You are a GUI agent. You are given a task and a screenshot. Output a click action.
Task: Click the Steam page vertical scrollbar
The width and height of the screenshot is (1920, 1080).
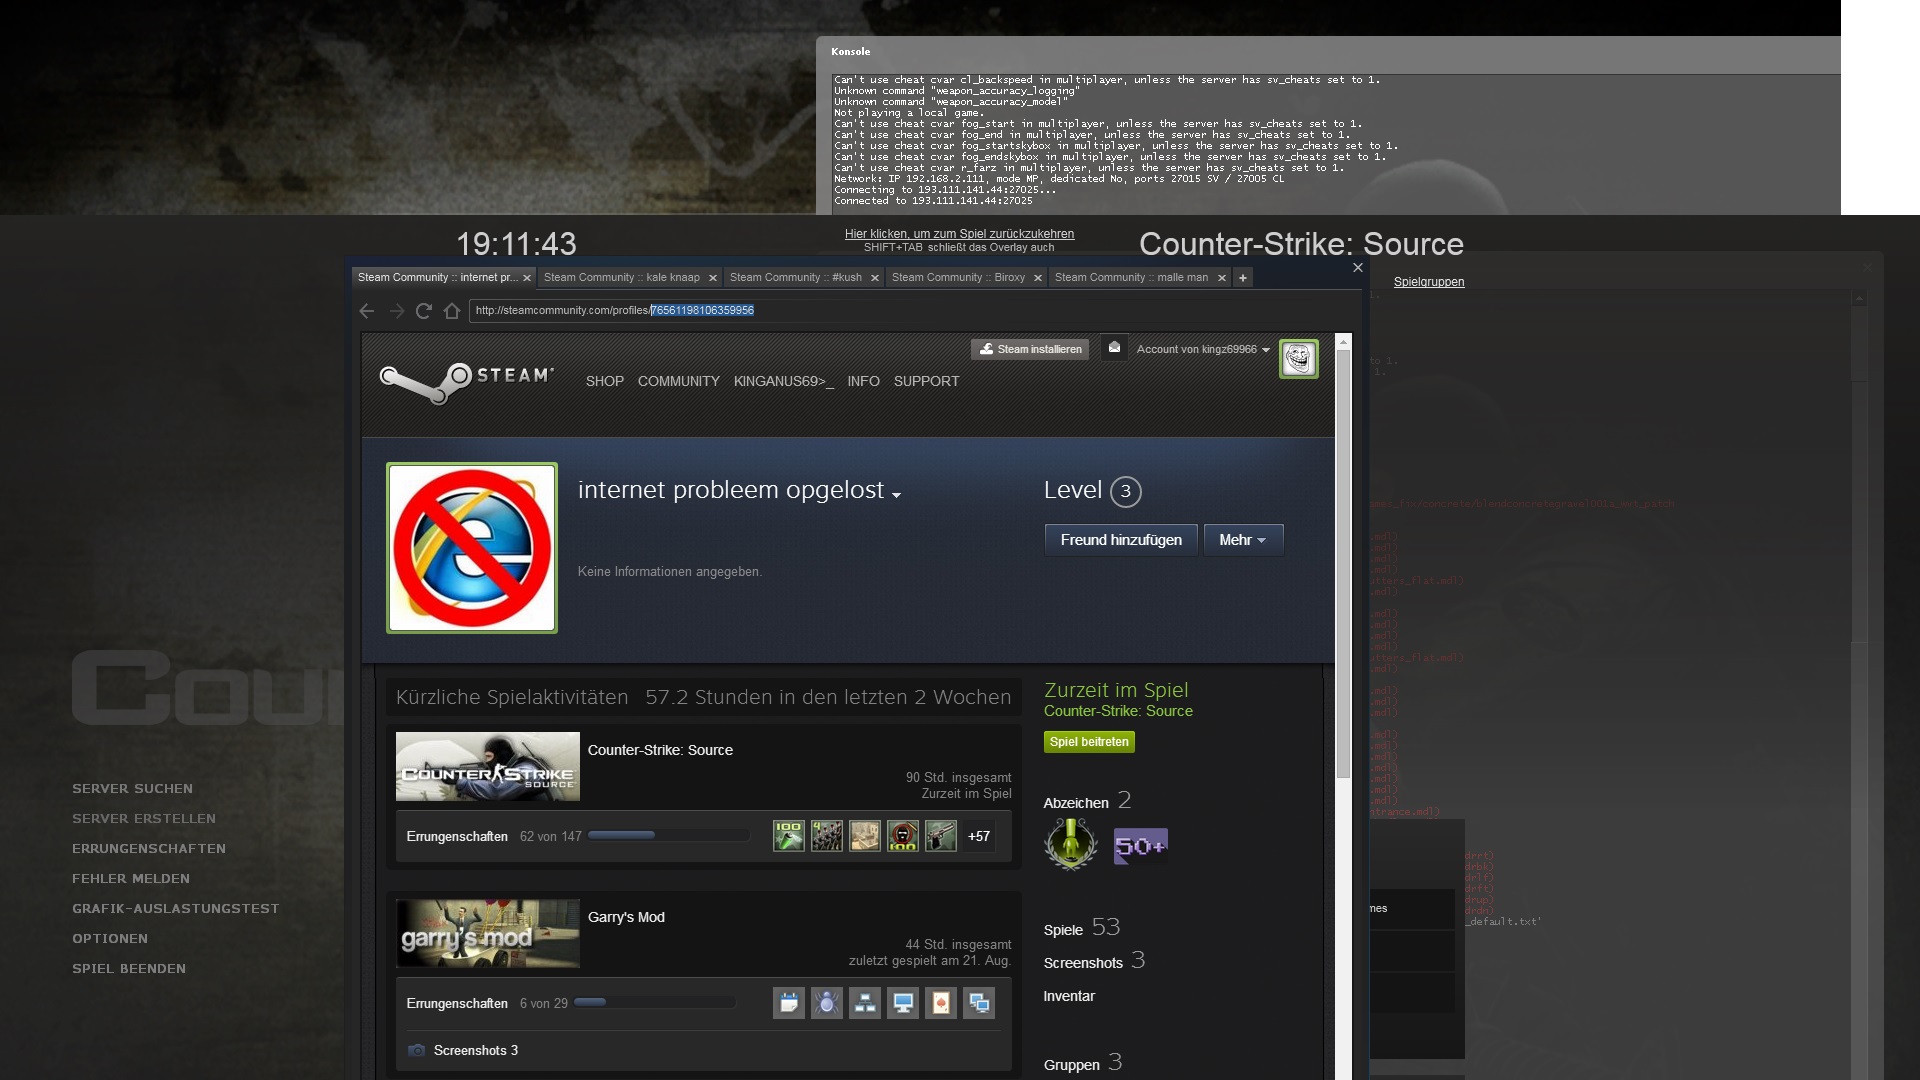[x=1343, y=560]
